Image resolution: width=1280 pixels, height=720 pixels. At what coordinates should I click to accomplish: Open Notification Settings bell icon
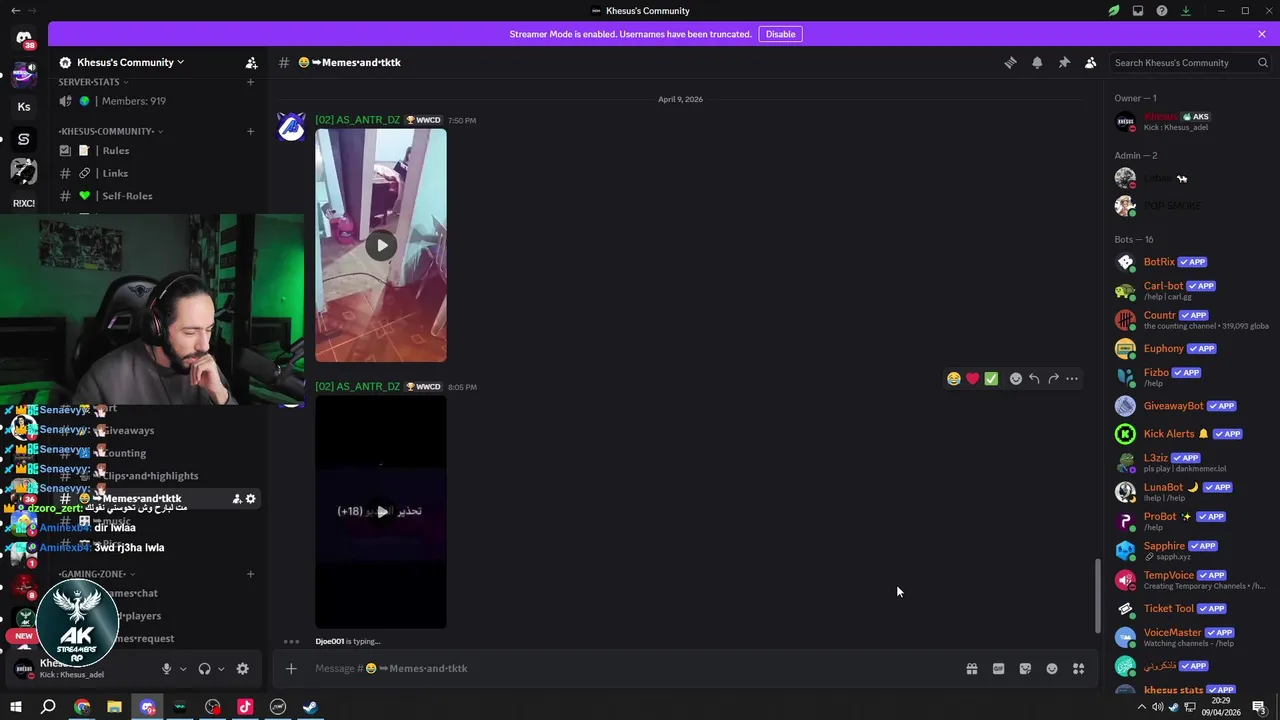coord(1037,62)
